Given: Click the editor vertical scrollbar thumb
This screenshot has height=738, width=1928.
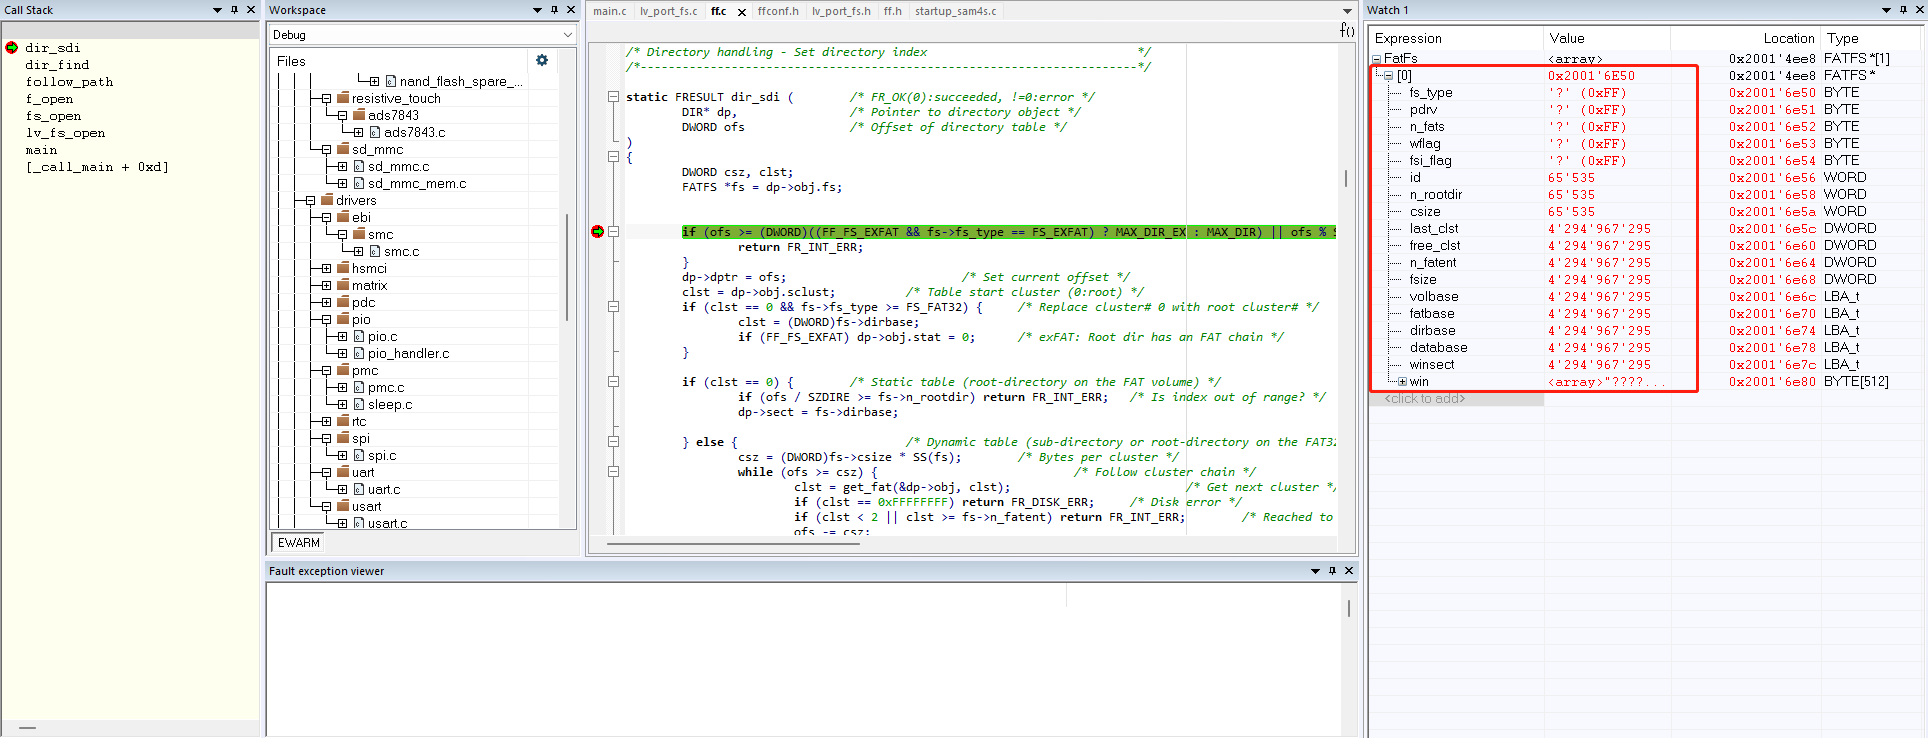Looking at the screenshot, I should [x=1346, y=178].
